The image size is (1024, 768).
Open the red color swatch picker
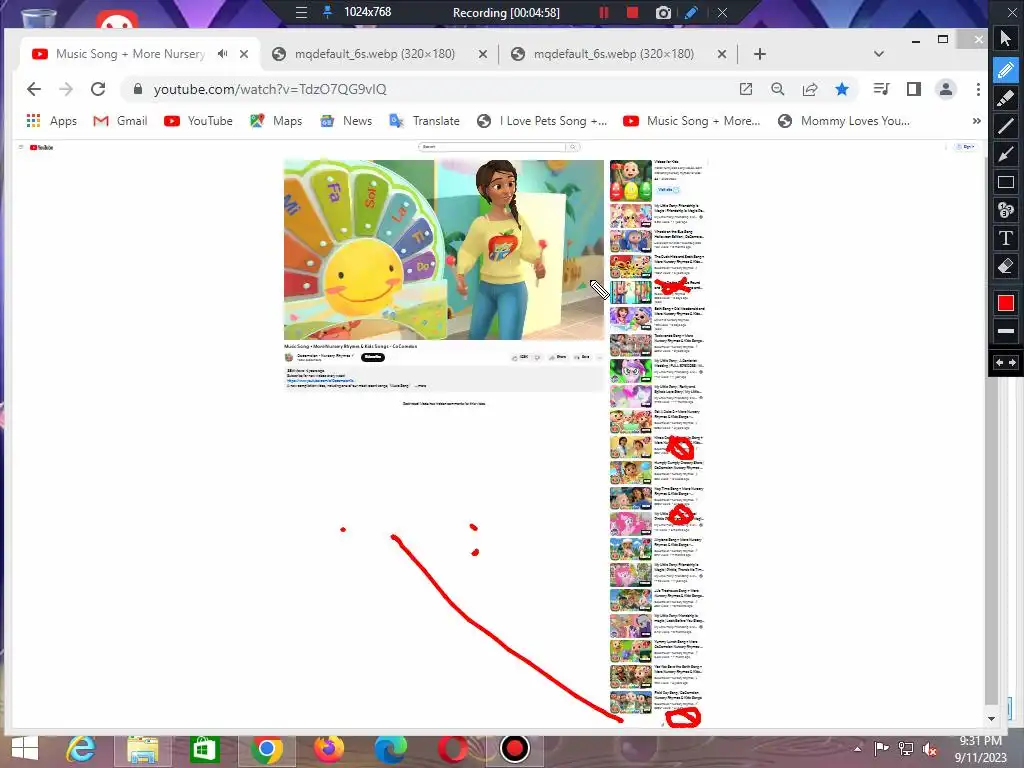(x=1006, y=303)
